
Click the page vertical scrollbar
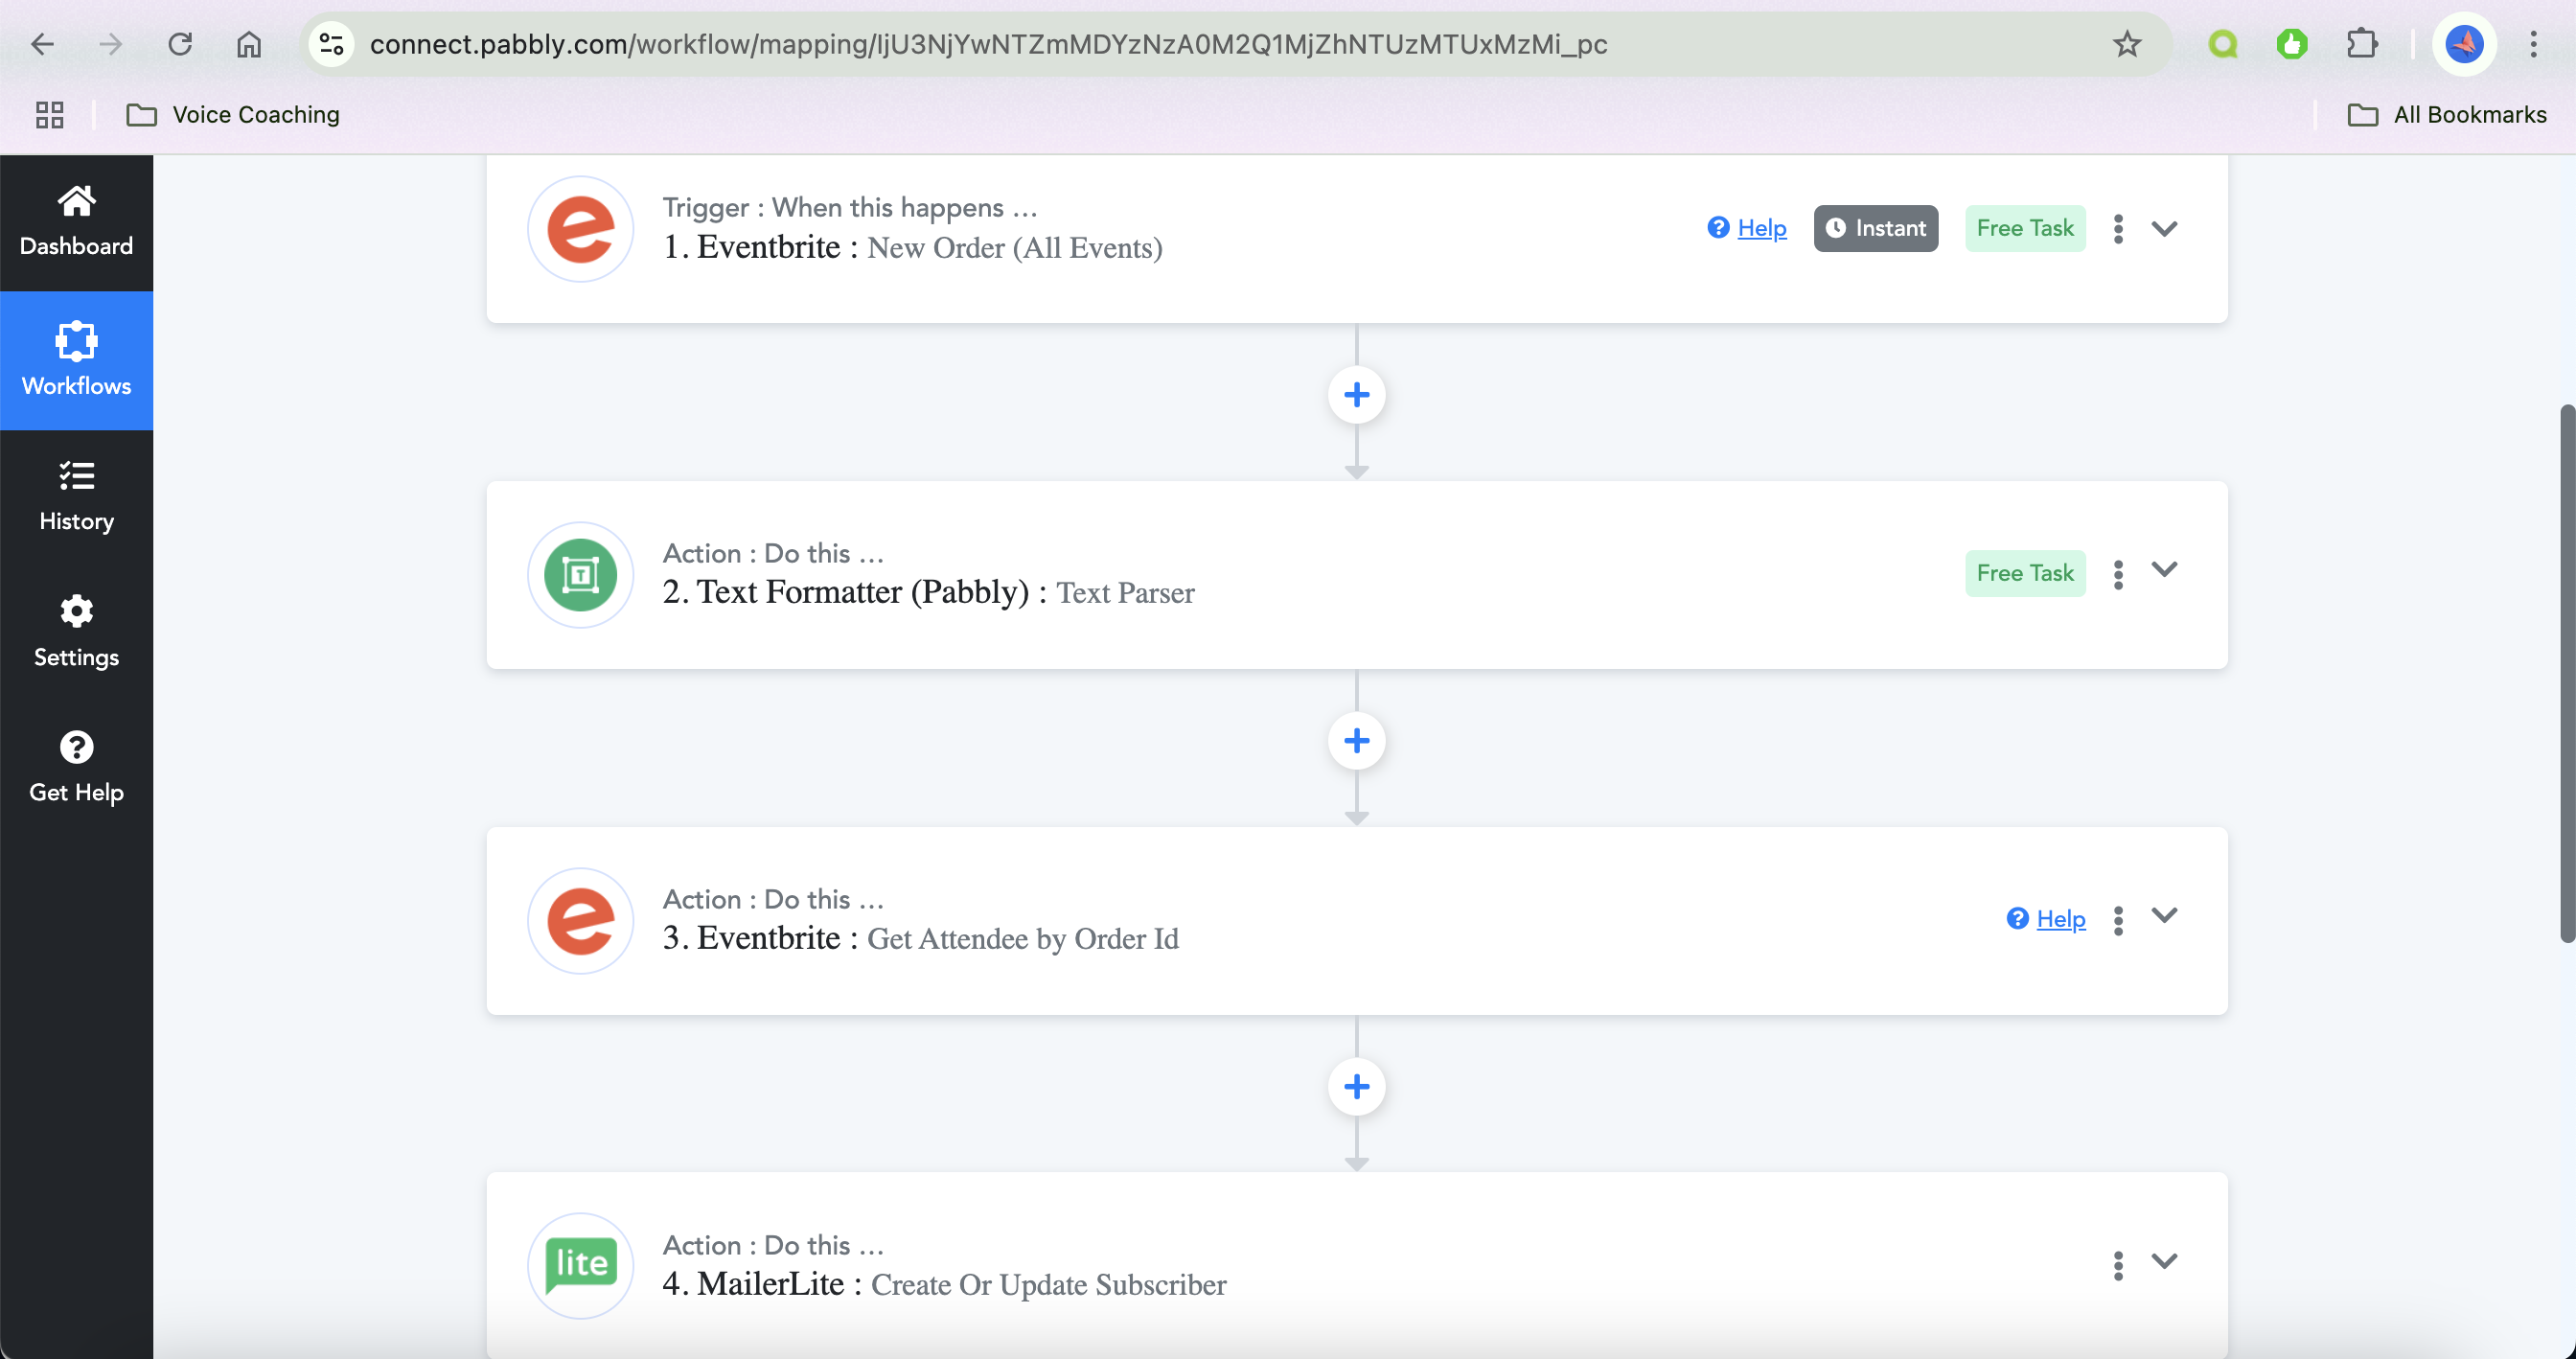coord(2566,673)
